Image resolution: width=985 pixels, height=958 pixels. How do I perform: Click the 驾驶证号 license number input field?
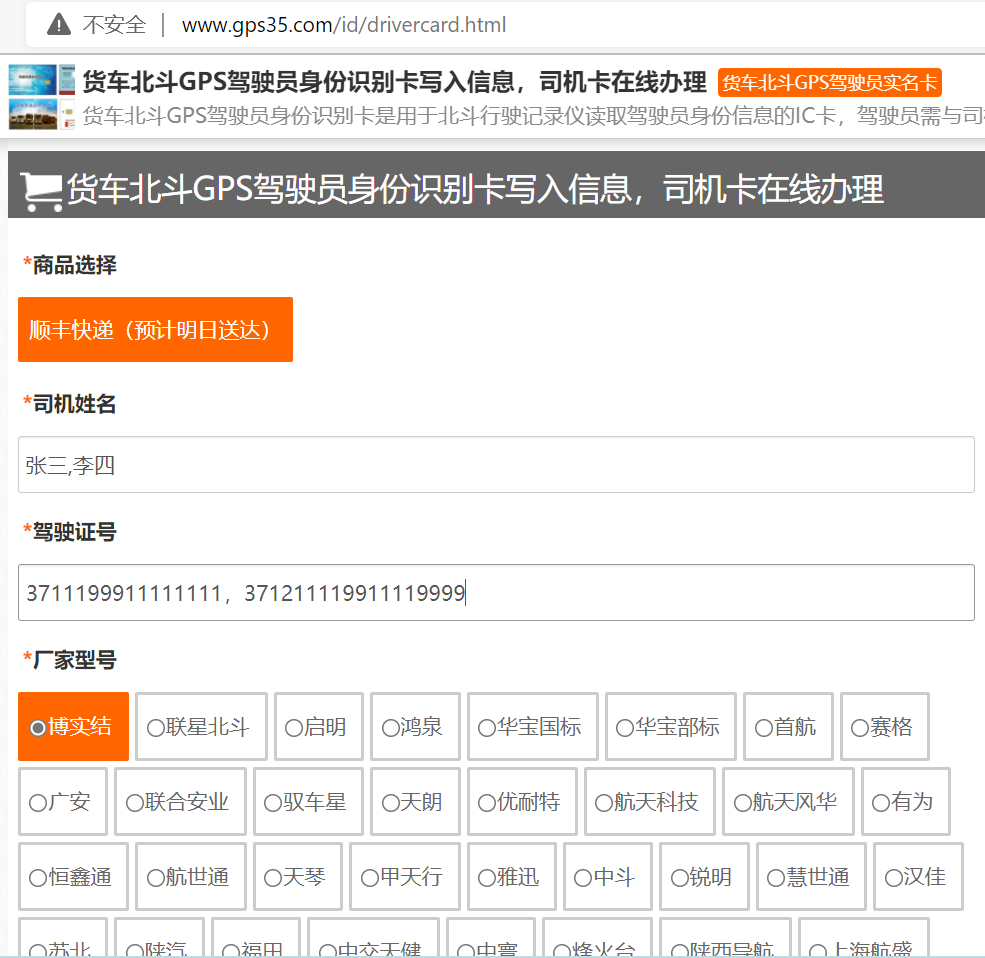(496, 592)
